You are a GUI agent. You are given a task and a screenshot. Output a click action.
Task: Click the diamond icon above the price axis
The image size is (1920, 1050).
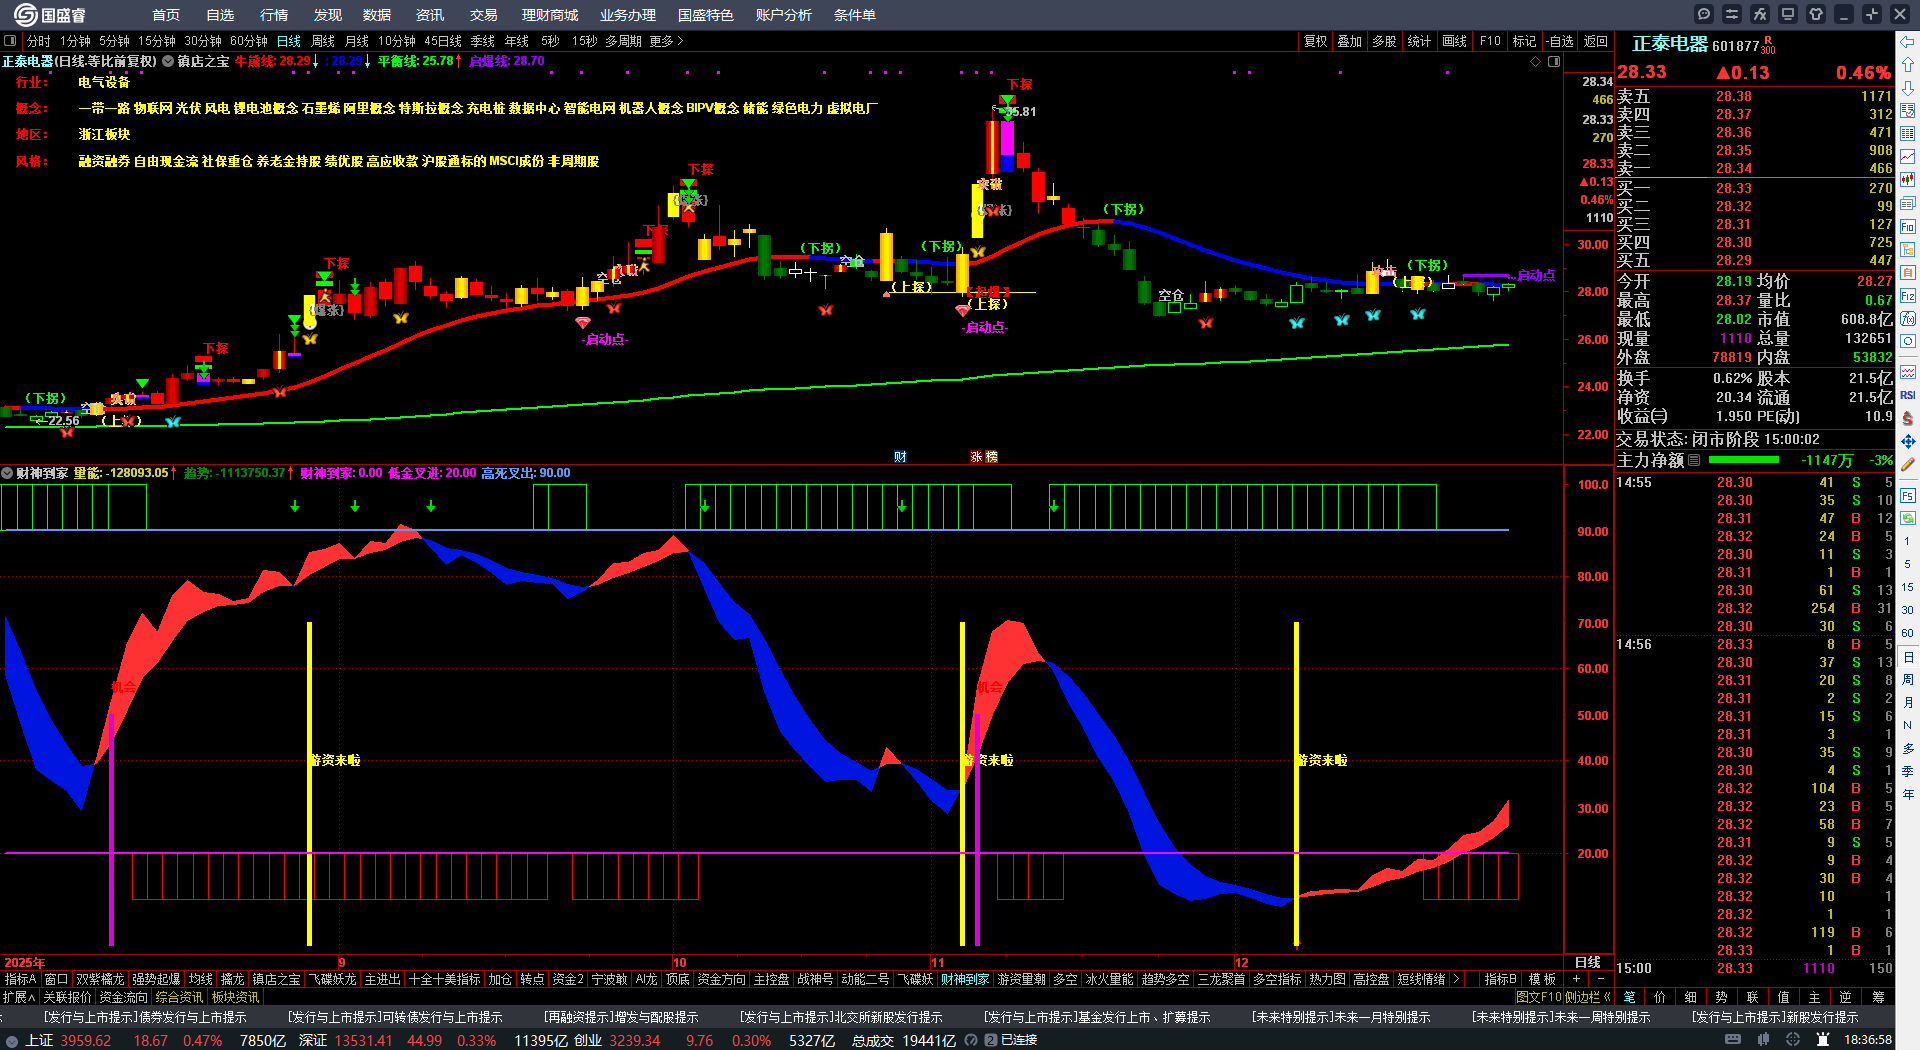(1536, 62)
